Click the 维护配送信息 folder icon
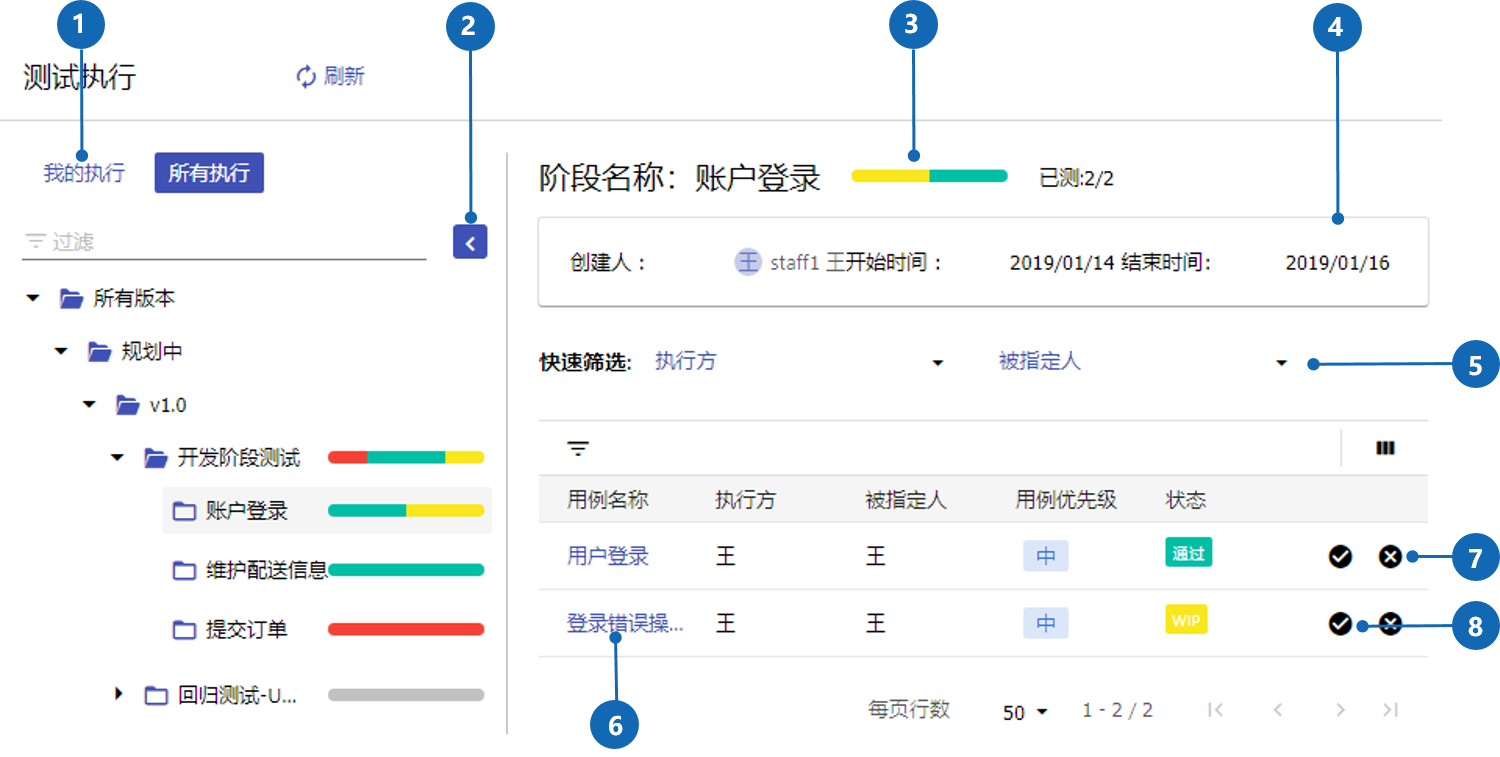Screen dimensions: 1500x757 pos(183,570)
